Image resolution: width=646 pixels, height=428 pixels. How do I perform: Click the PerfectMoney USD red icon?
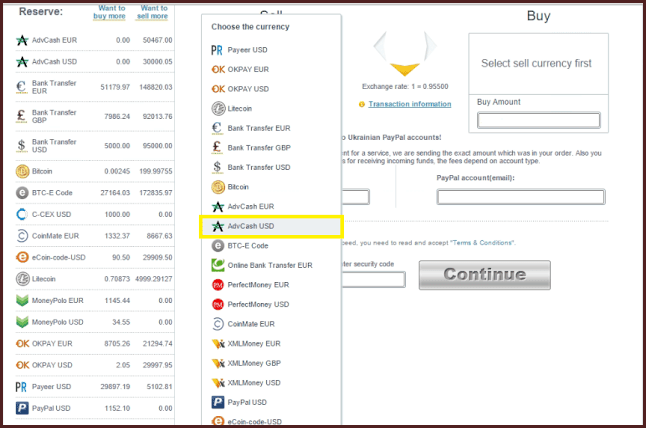tap(218, 304)
